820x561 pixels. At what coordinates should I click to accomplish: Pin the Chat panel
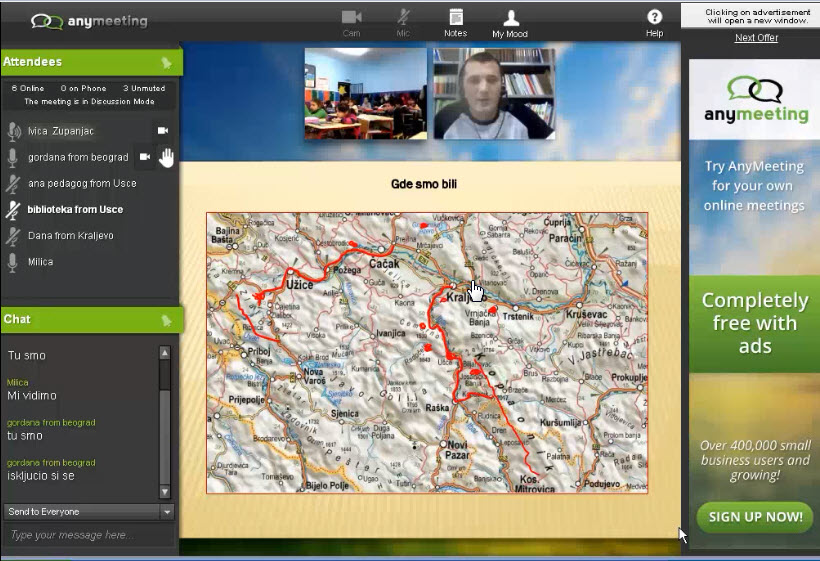pyautogui.click(x=166, y=320)
